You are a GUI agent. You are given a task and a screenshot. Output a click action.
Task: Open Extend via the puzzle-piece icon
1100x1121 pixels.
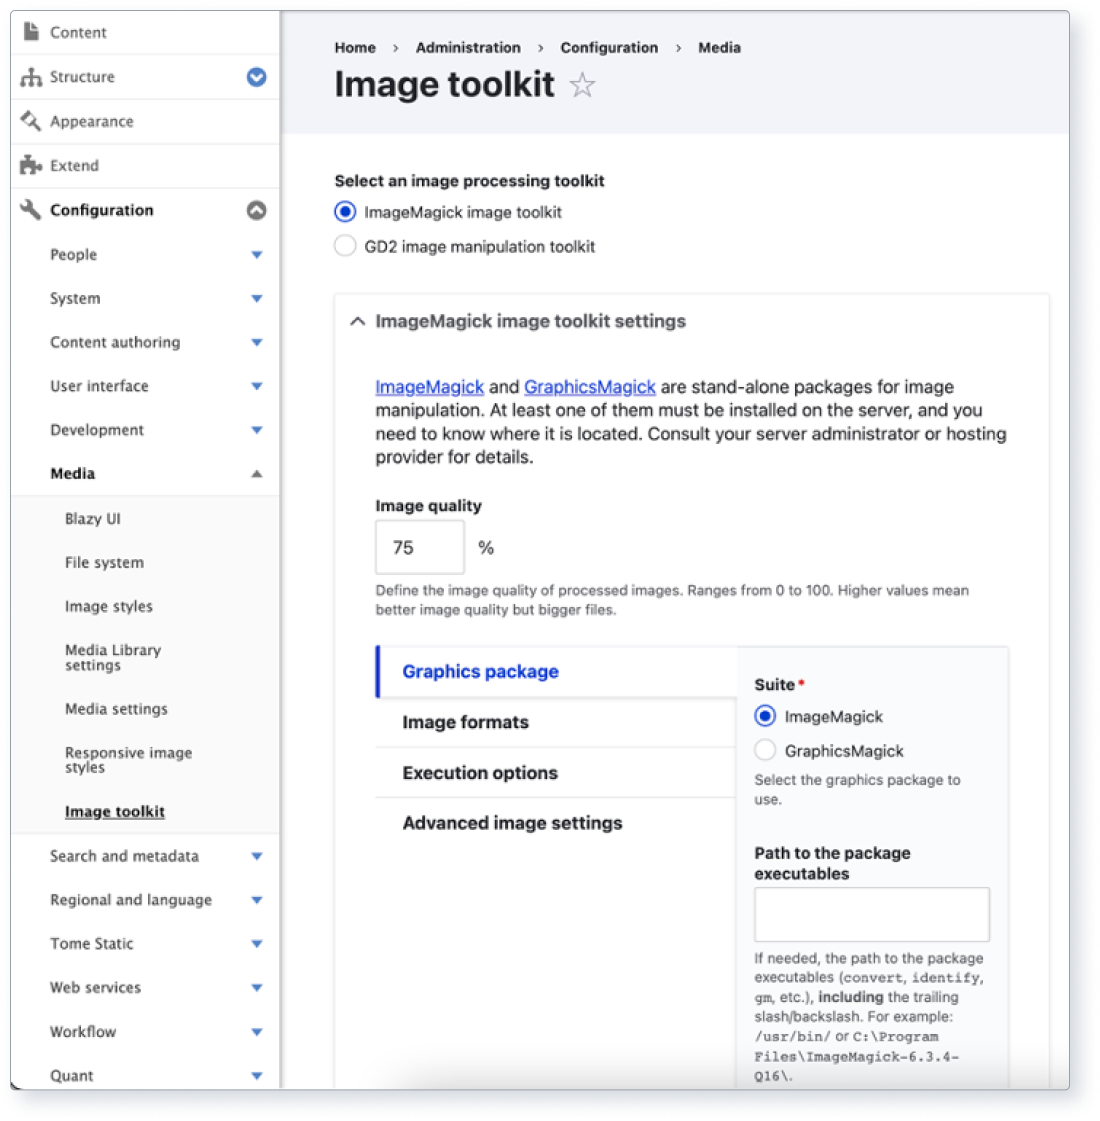point(28,165)
